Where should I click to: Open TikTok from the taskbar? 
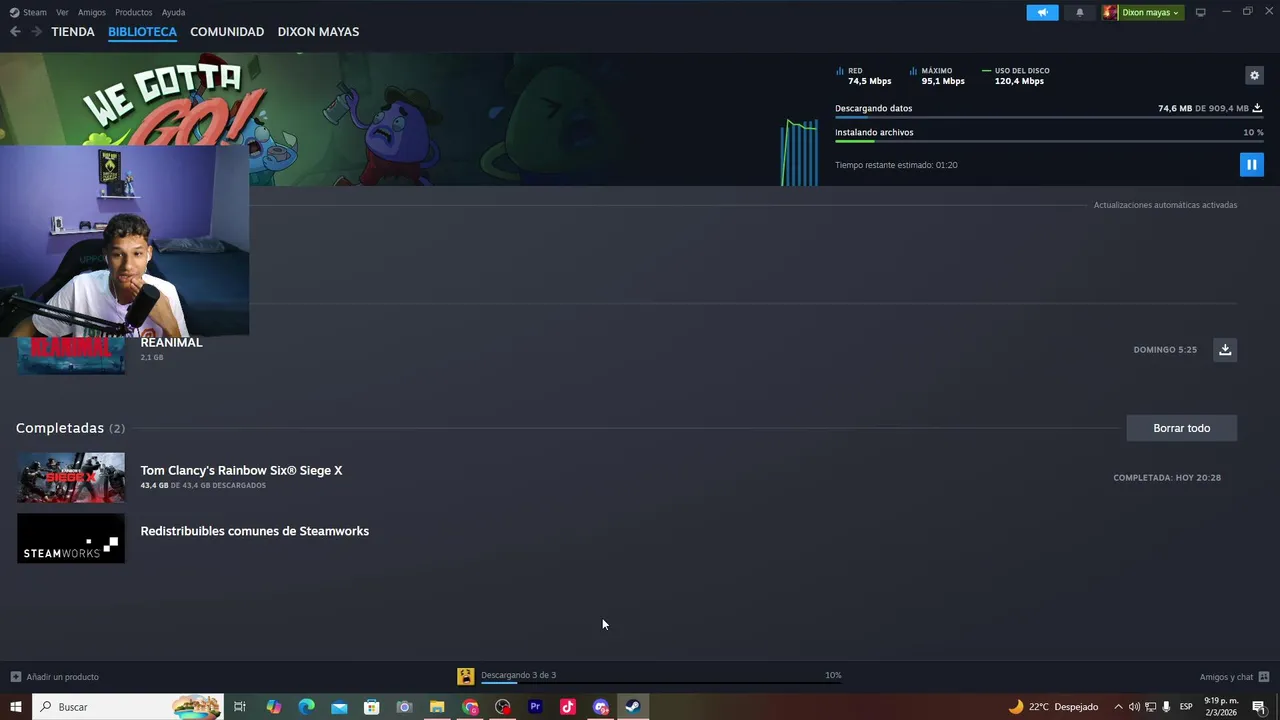pos(568,707)
